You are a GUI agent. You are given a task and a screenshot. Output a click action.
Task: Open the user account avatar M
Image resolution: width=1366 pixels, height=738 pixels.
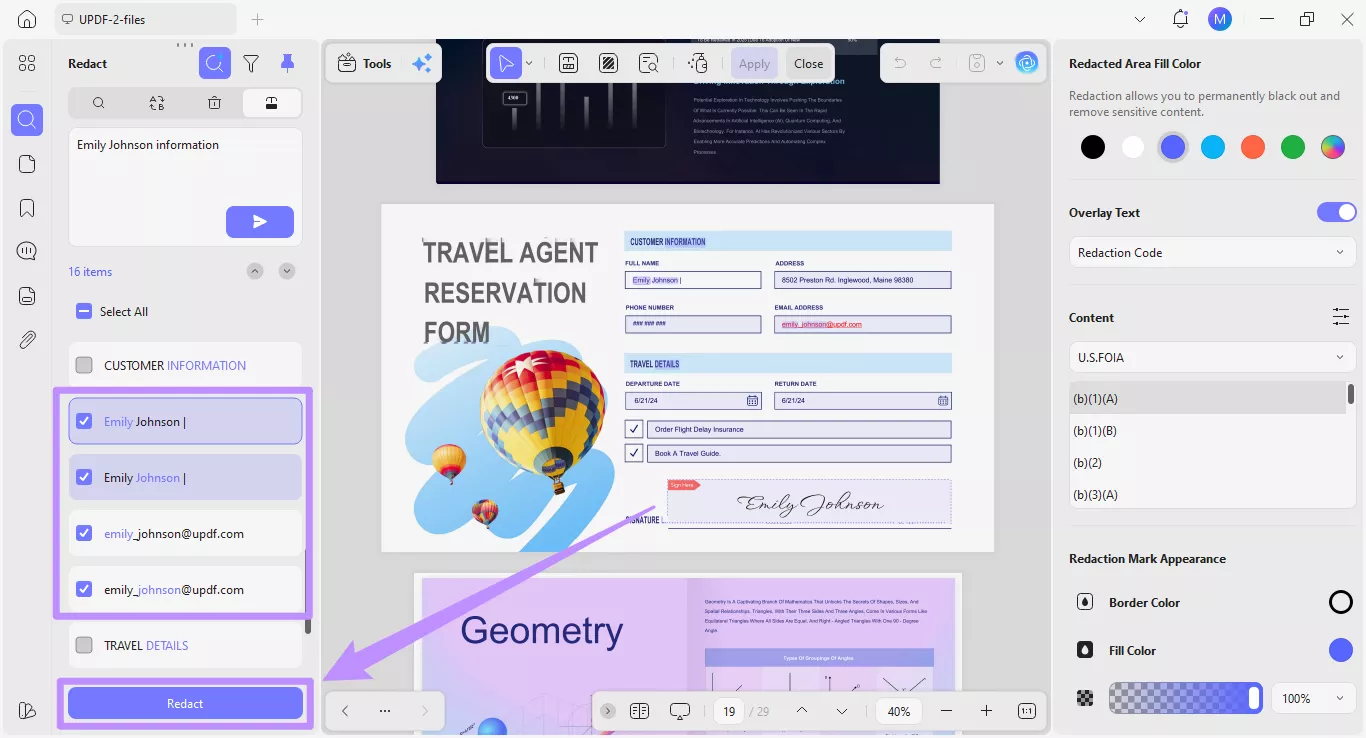pyautogui.click(x=1219, y=19)
